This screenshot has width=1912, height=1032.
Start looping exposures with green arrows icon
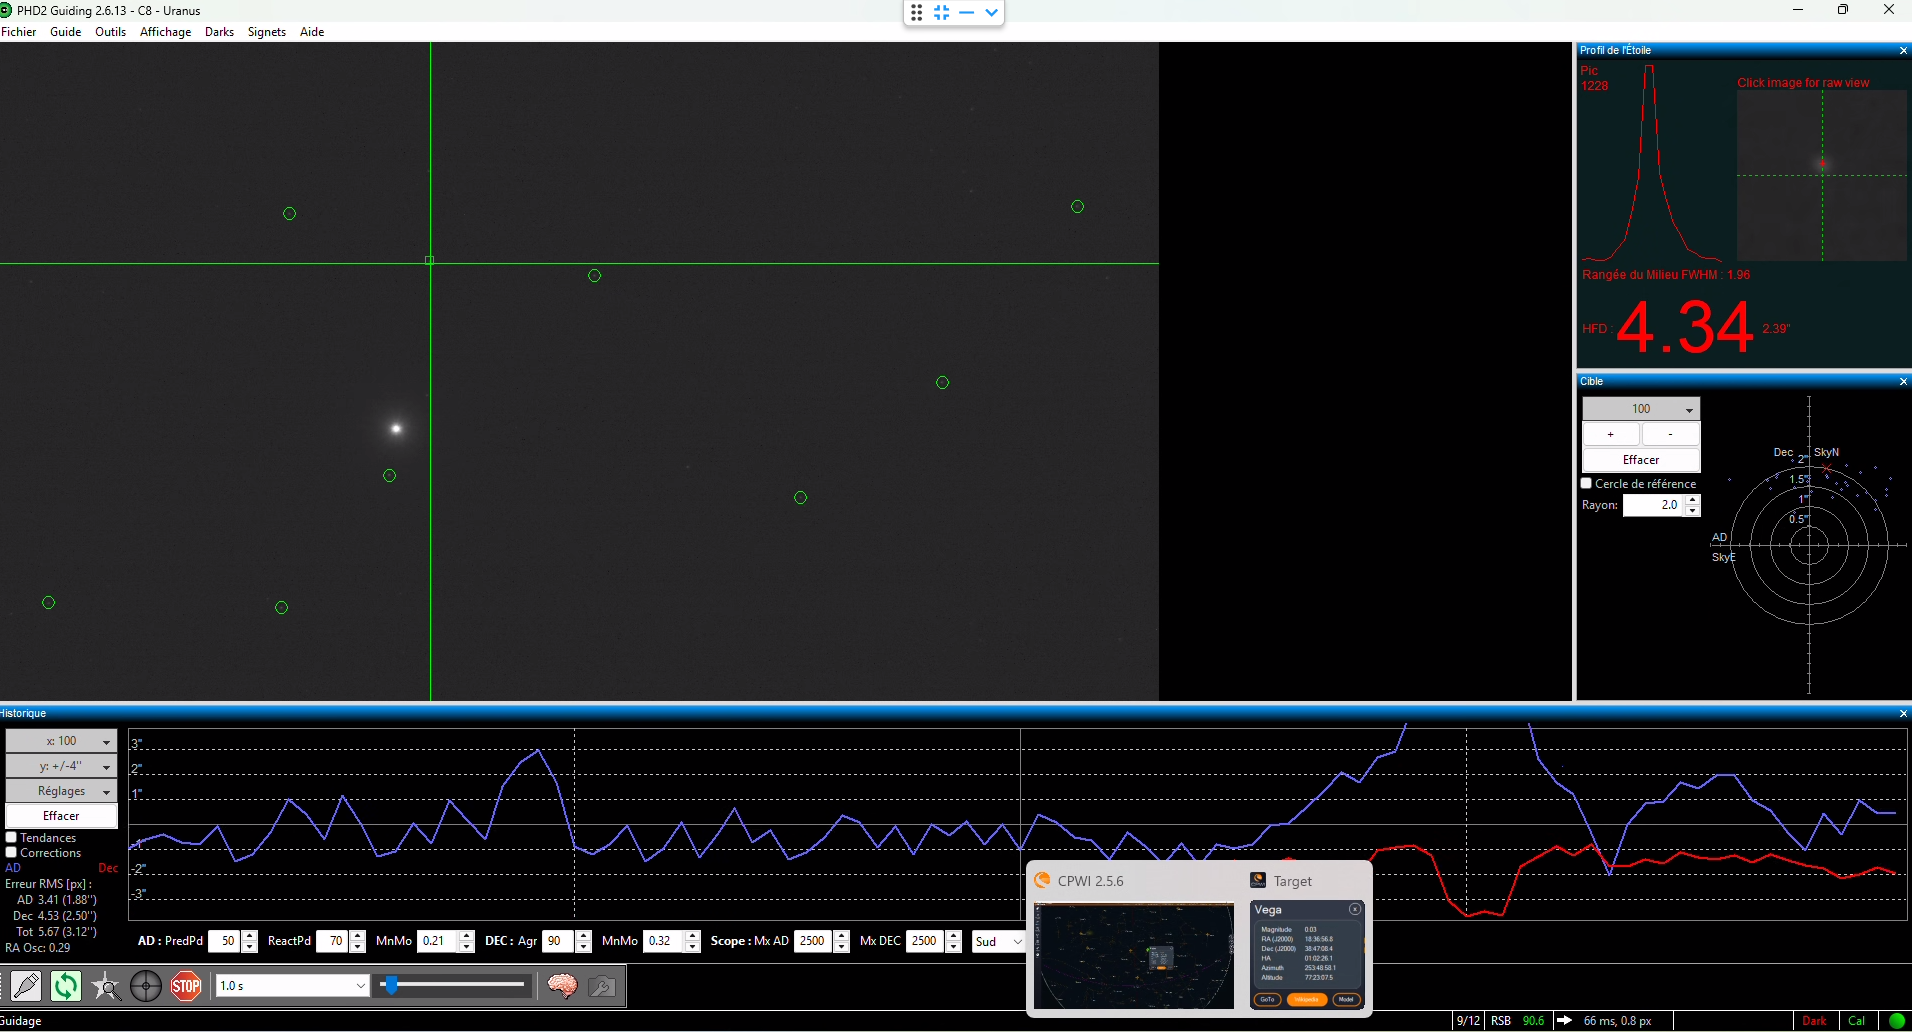[66, 986]
